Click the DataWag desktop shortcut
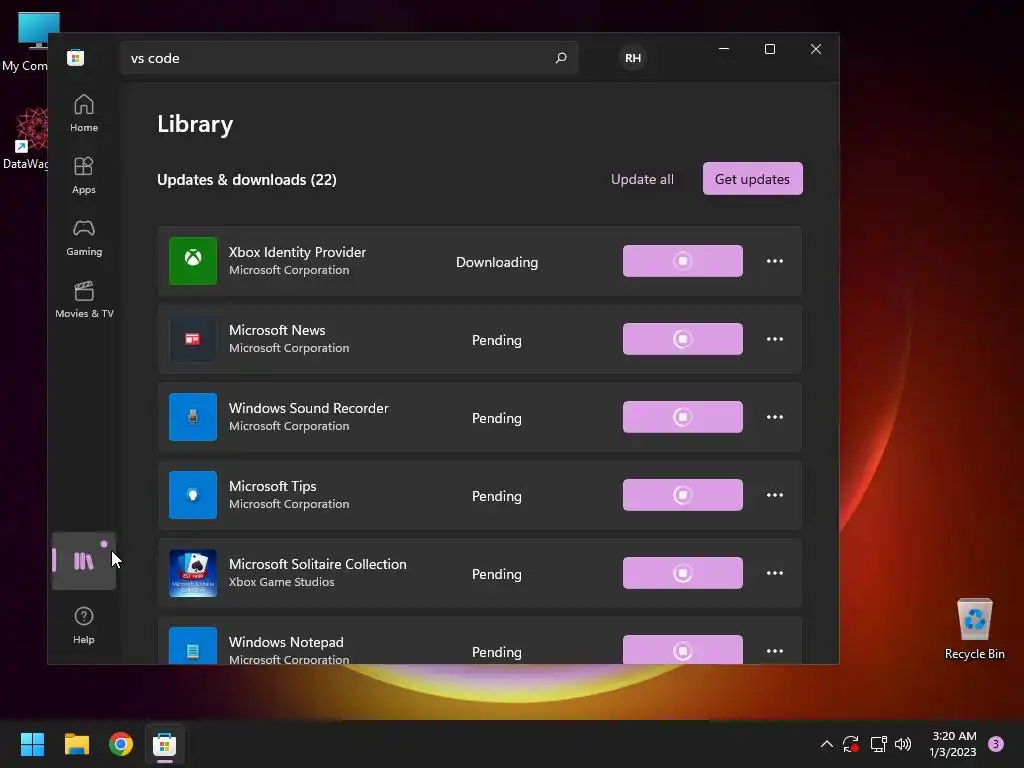1024x768 pixels. tap(25, 139)
